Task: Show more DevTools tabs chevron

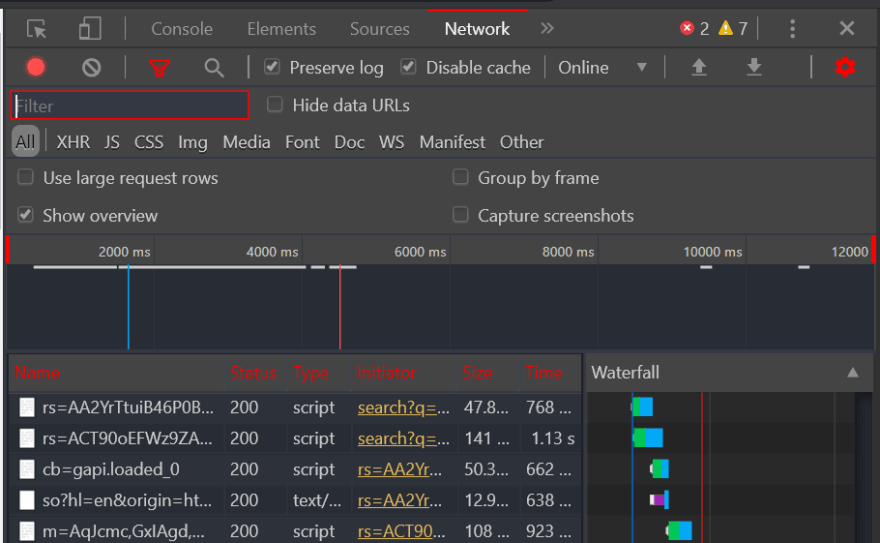Action: tap(547, 28)
